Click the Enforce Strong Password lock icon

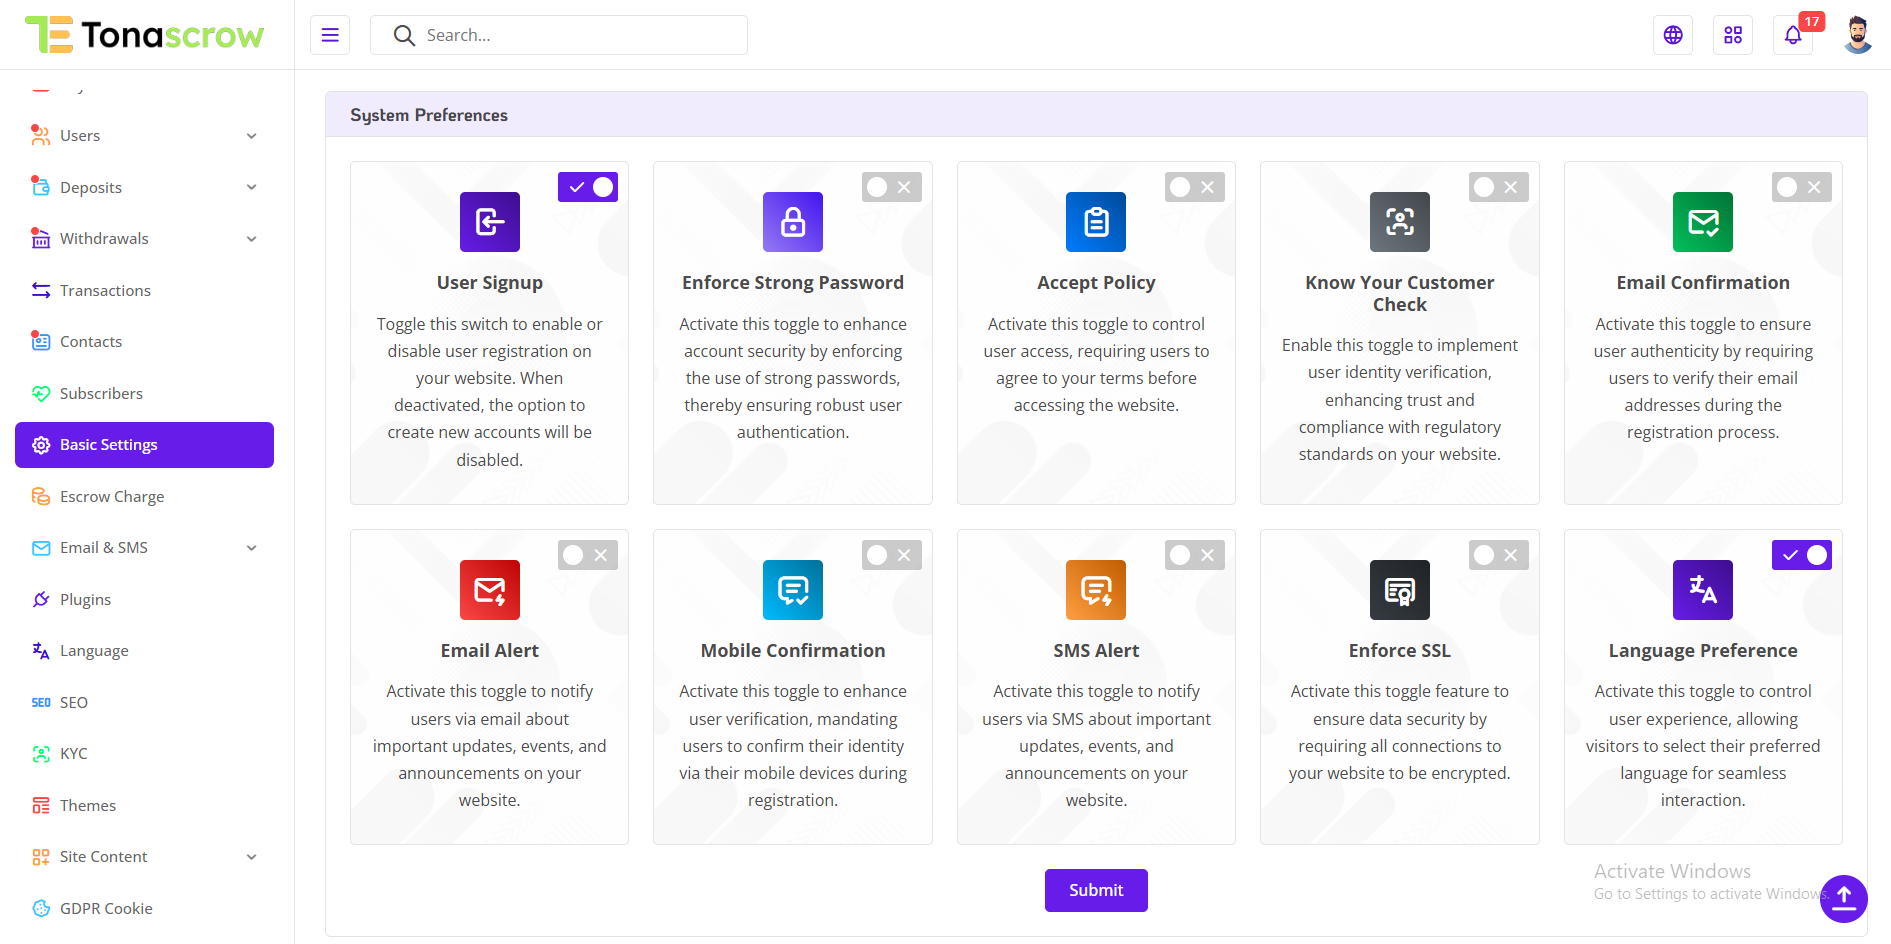793,222
